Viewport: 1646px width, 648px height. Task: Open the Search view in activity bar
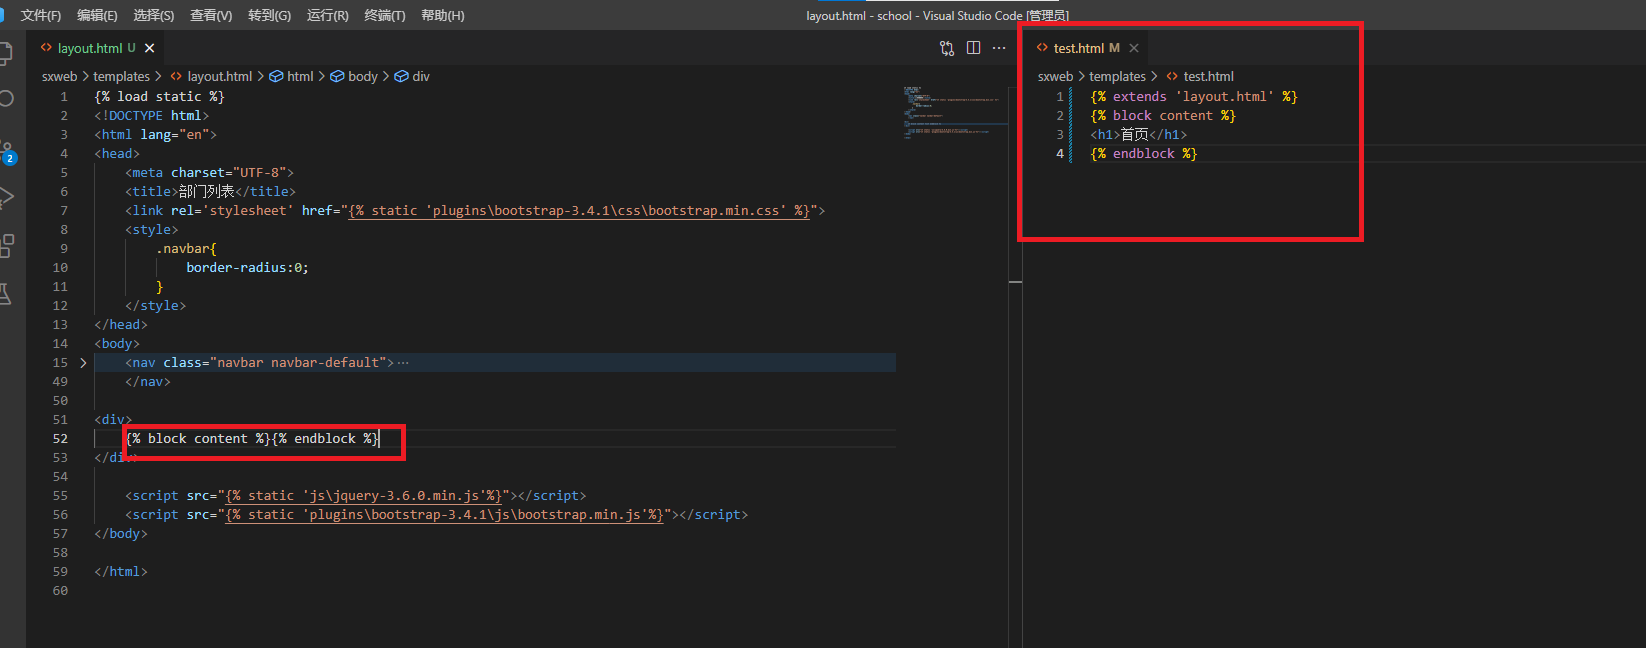(x=6, y=99)
